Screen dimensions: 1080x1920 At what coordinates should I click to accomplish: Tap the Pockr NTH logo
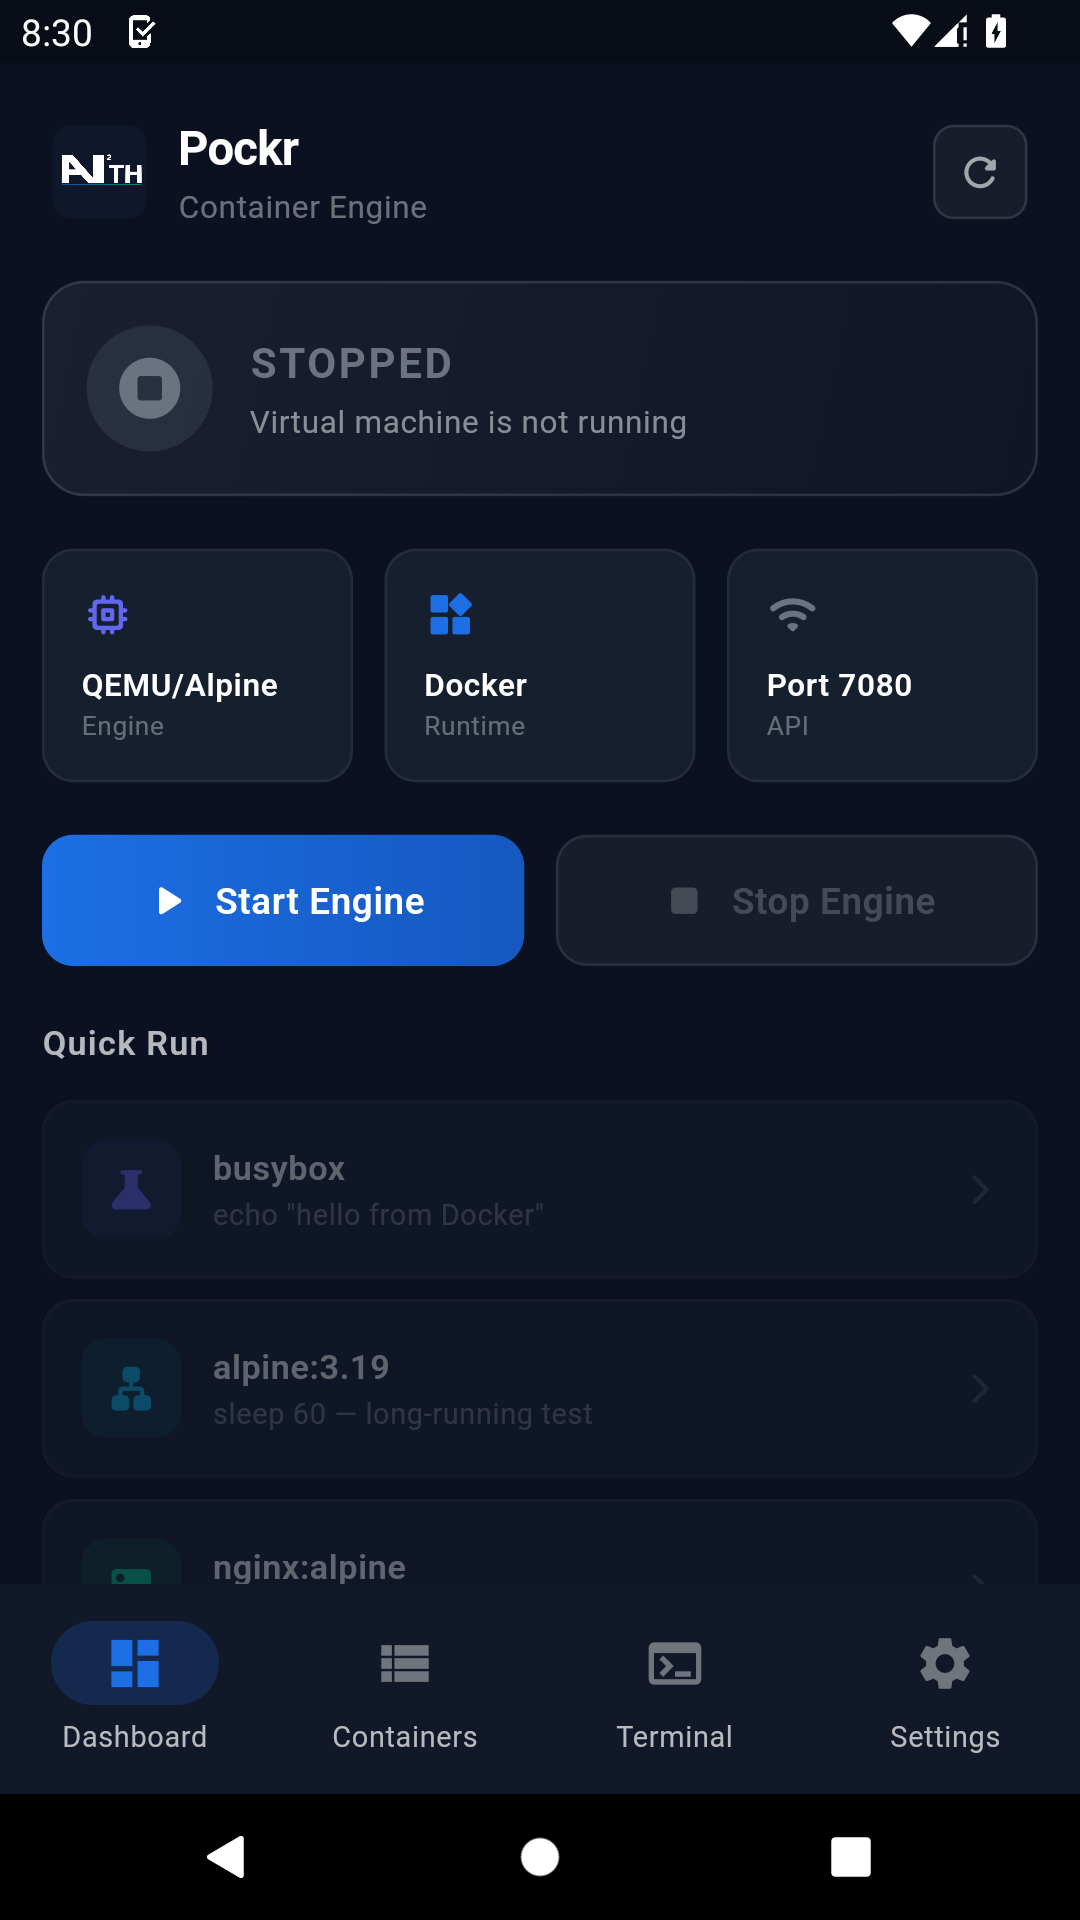coord(100,172)
